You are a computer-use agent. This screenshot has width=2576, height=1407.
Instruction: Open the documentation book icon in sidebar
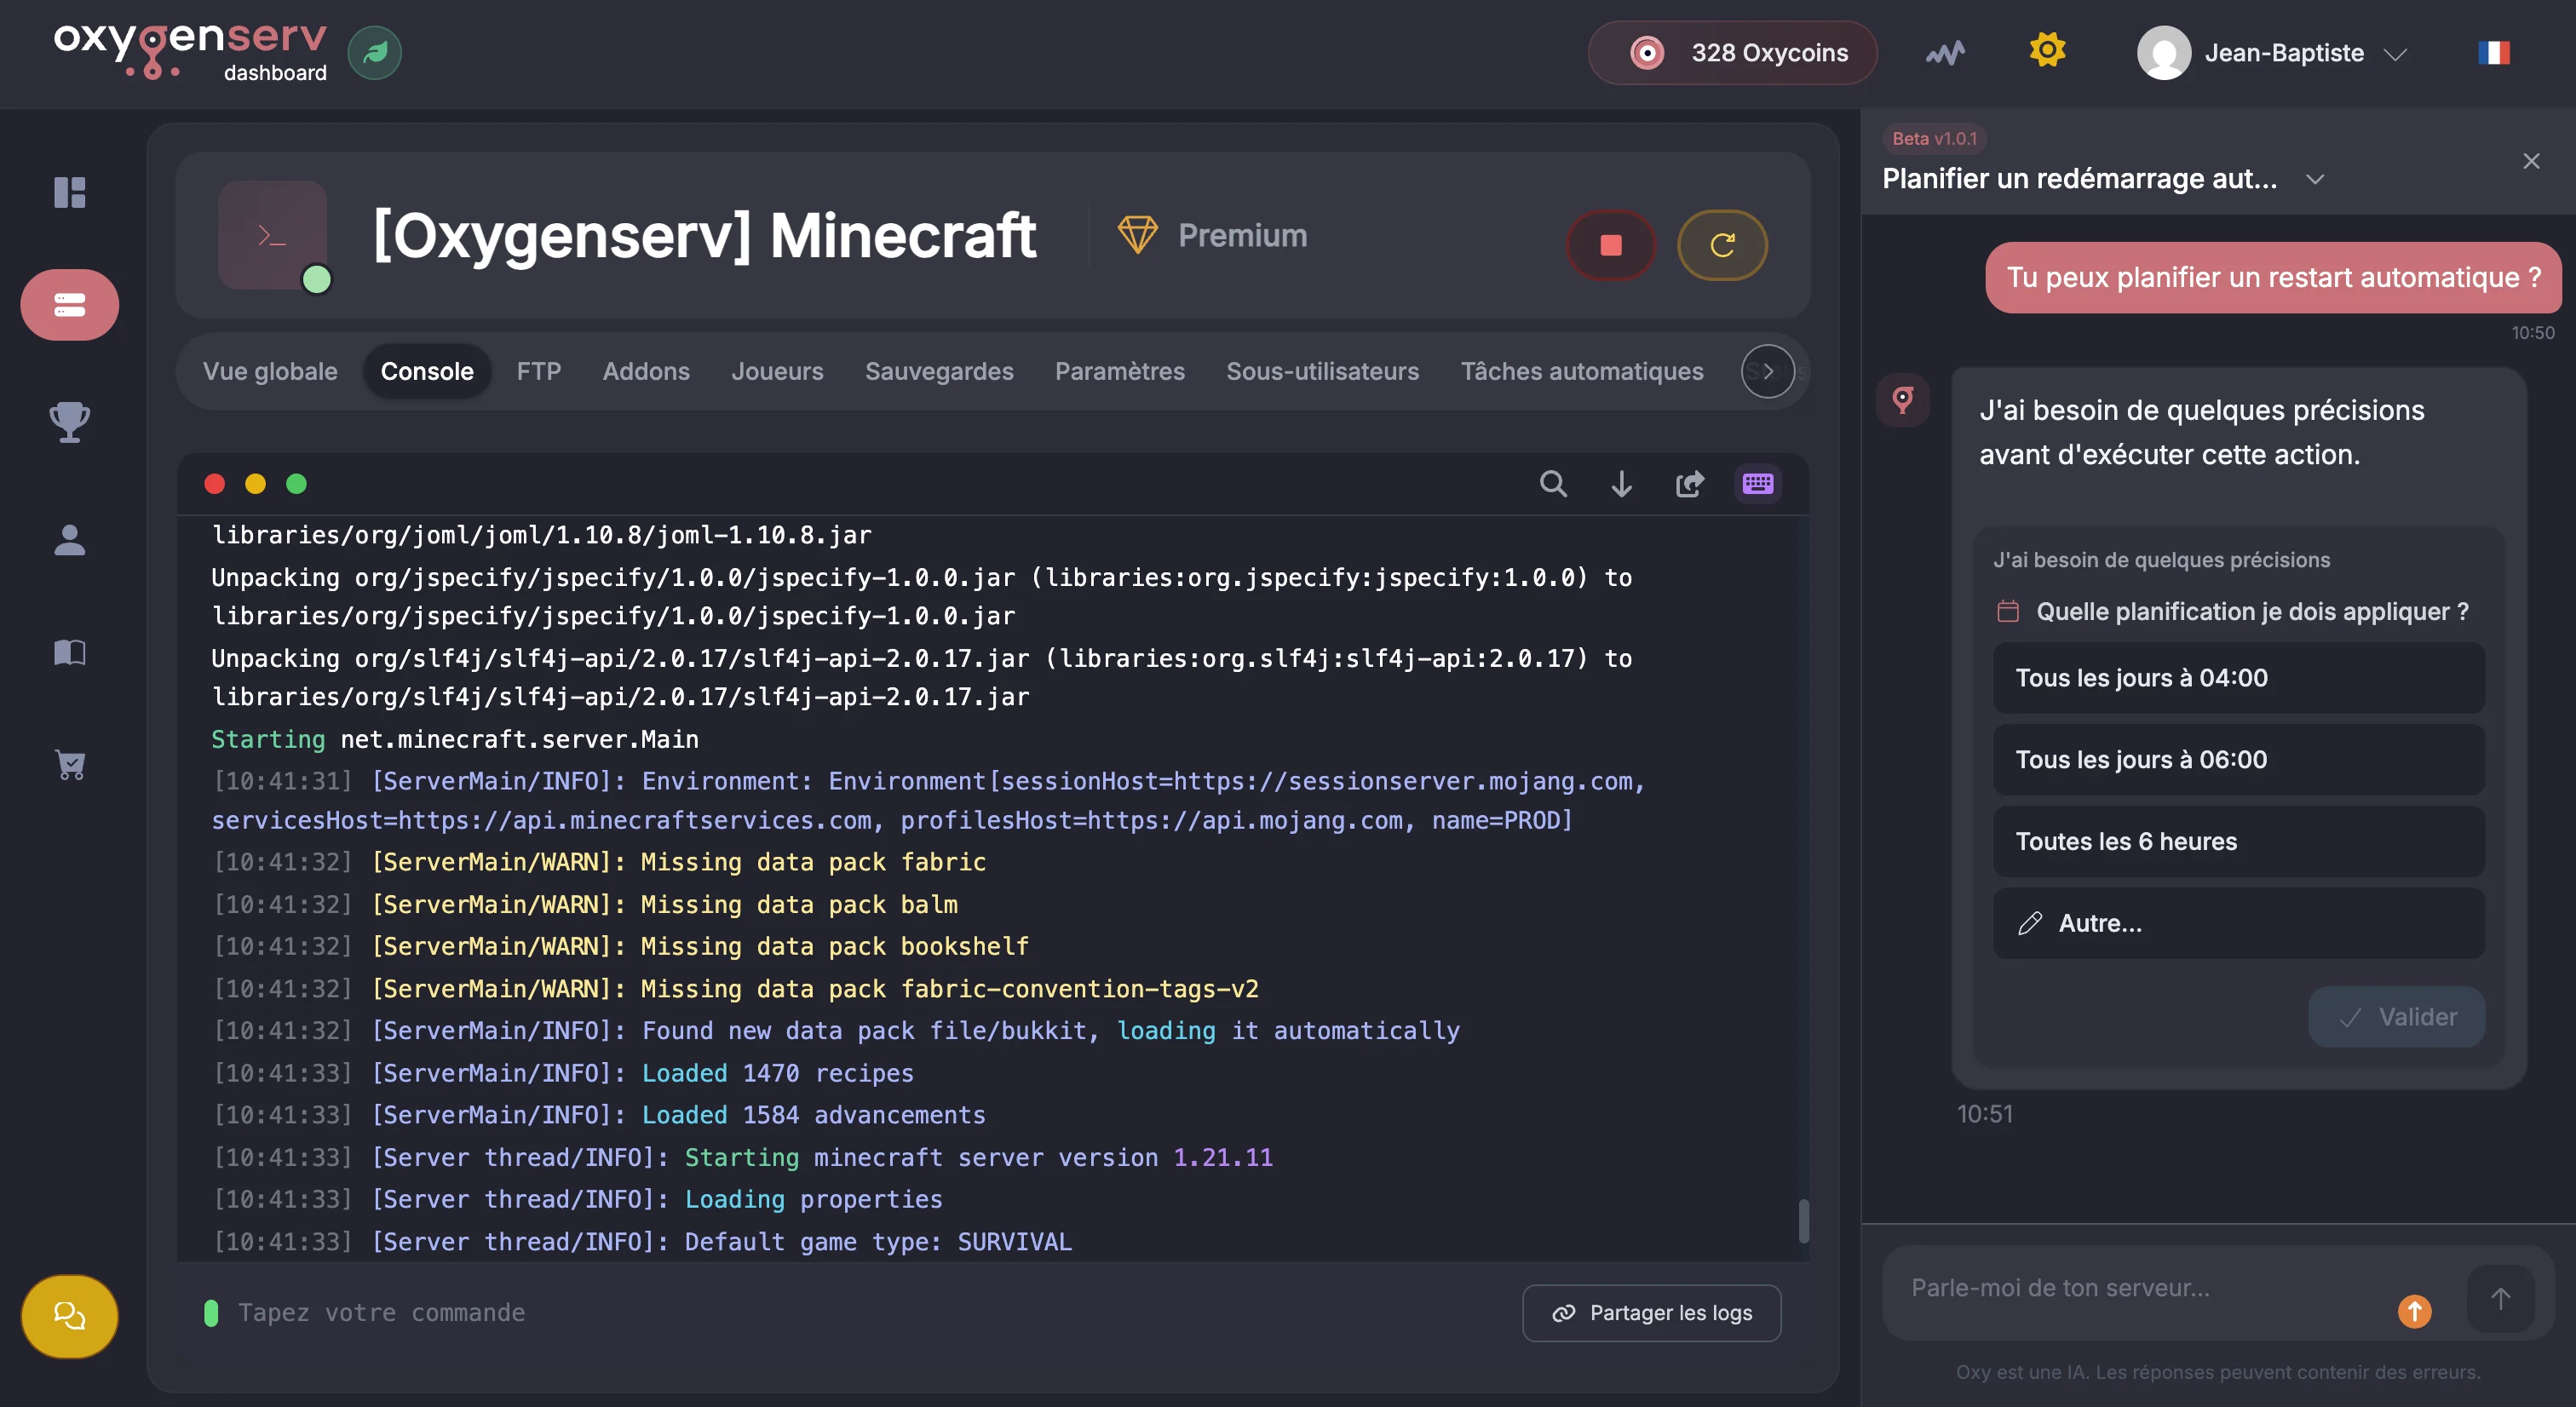[69, 652]
